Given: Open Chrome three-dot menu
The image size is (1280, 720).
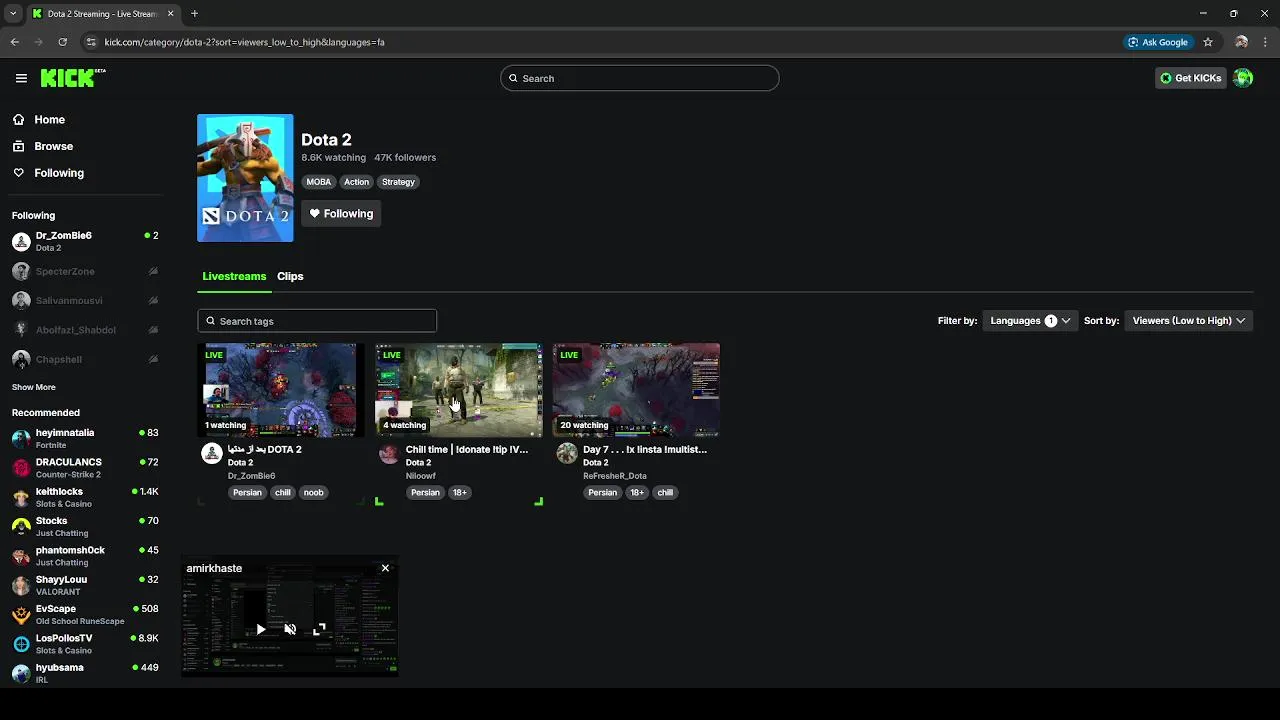Looking at the screenshot, I should click(x=1266, y=42).
